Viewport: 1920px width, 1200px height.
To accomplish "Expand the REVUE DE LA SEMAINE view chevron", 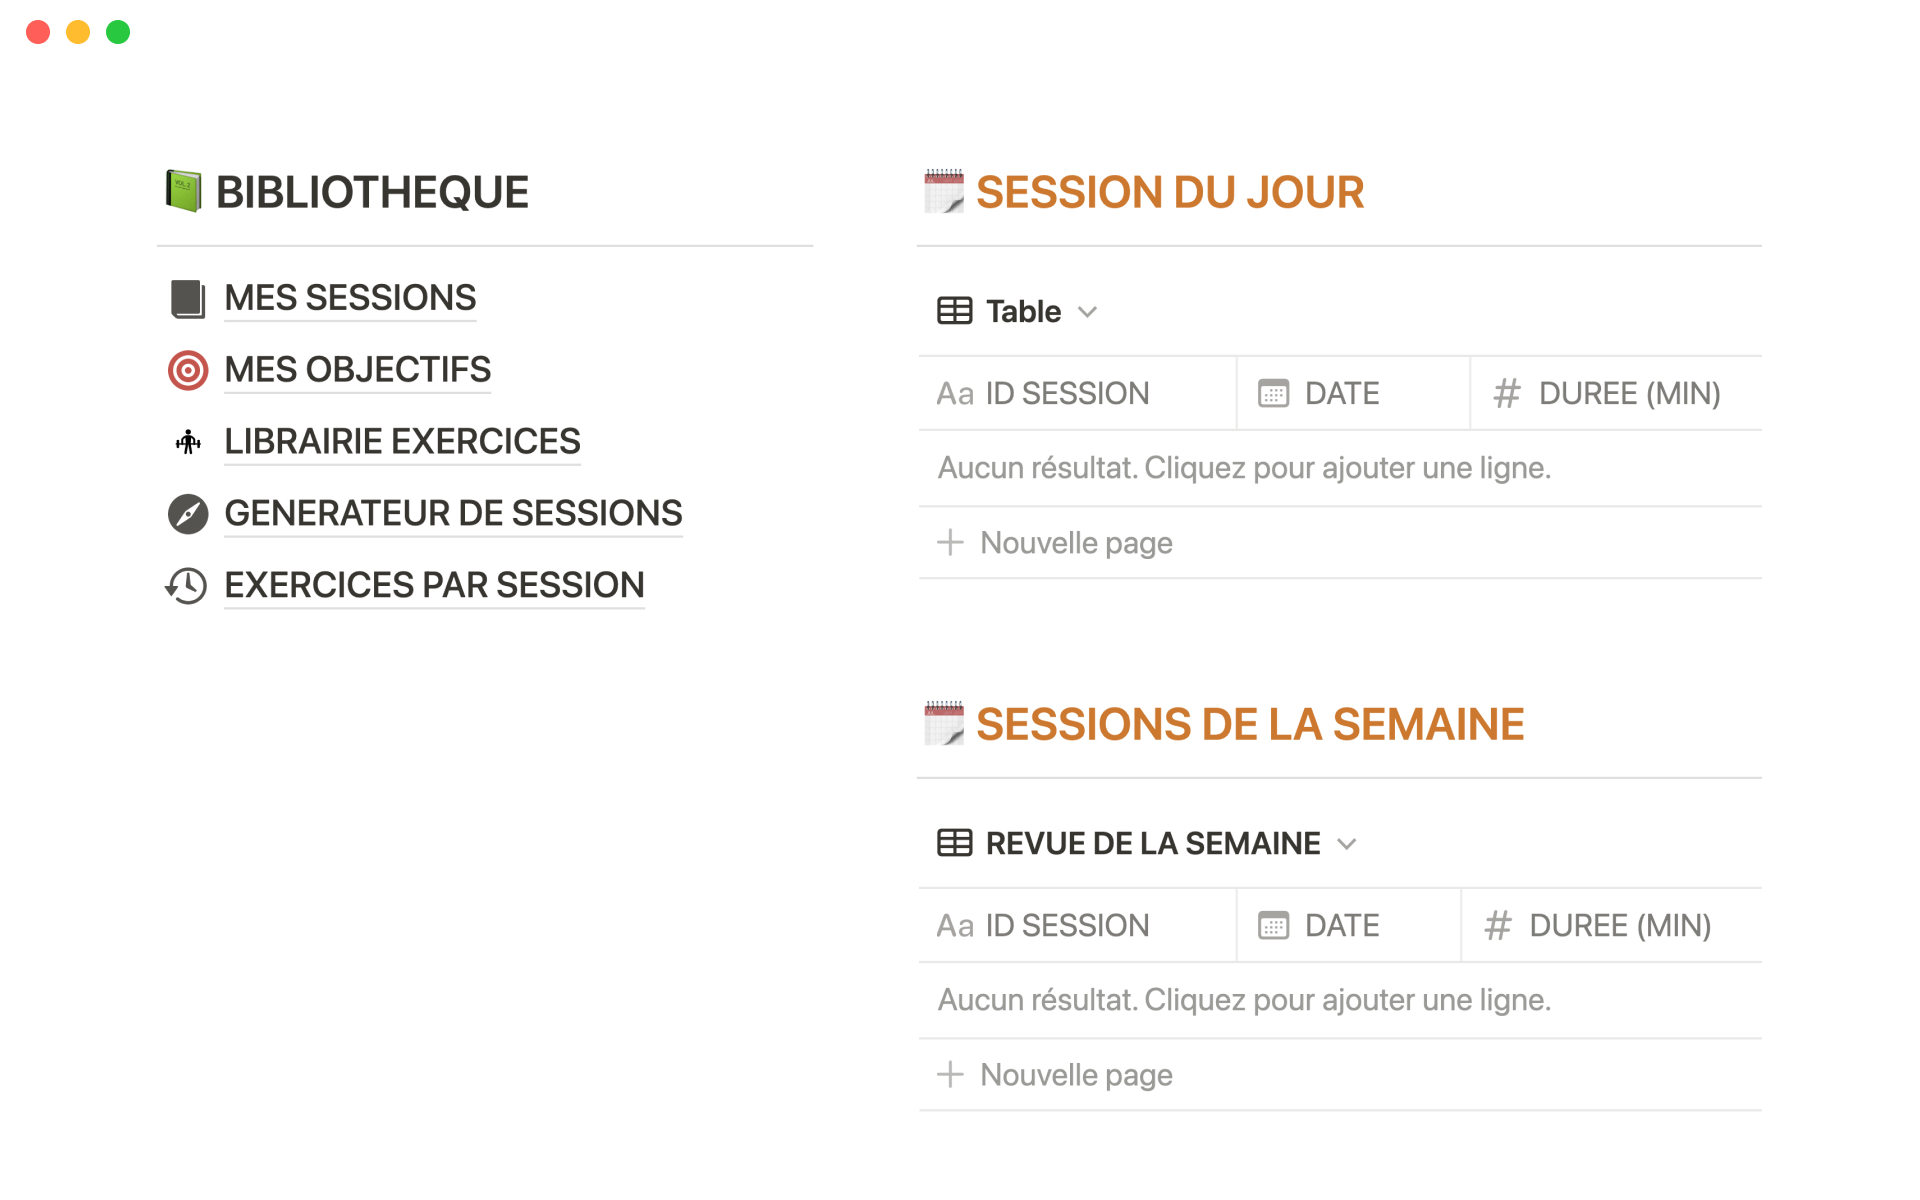I will click(1347, 844).
